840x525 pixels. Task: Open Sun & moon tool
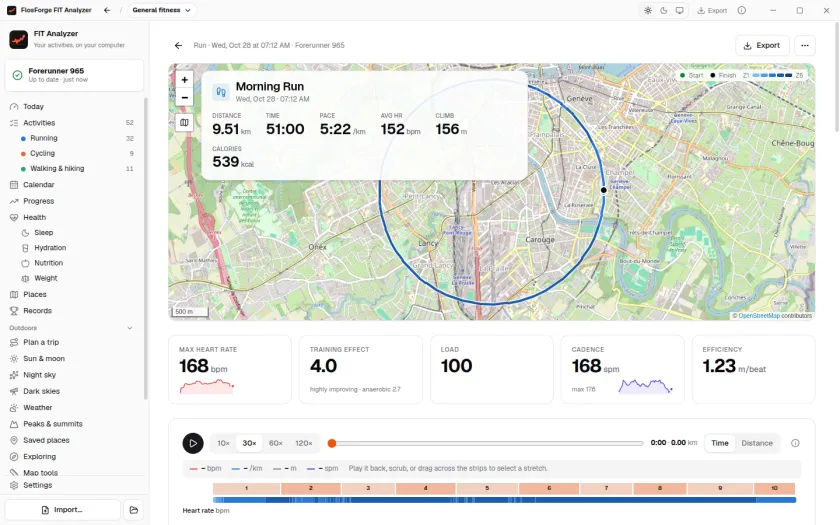point(74,358)
